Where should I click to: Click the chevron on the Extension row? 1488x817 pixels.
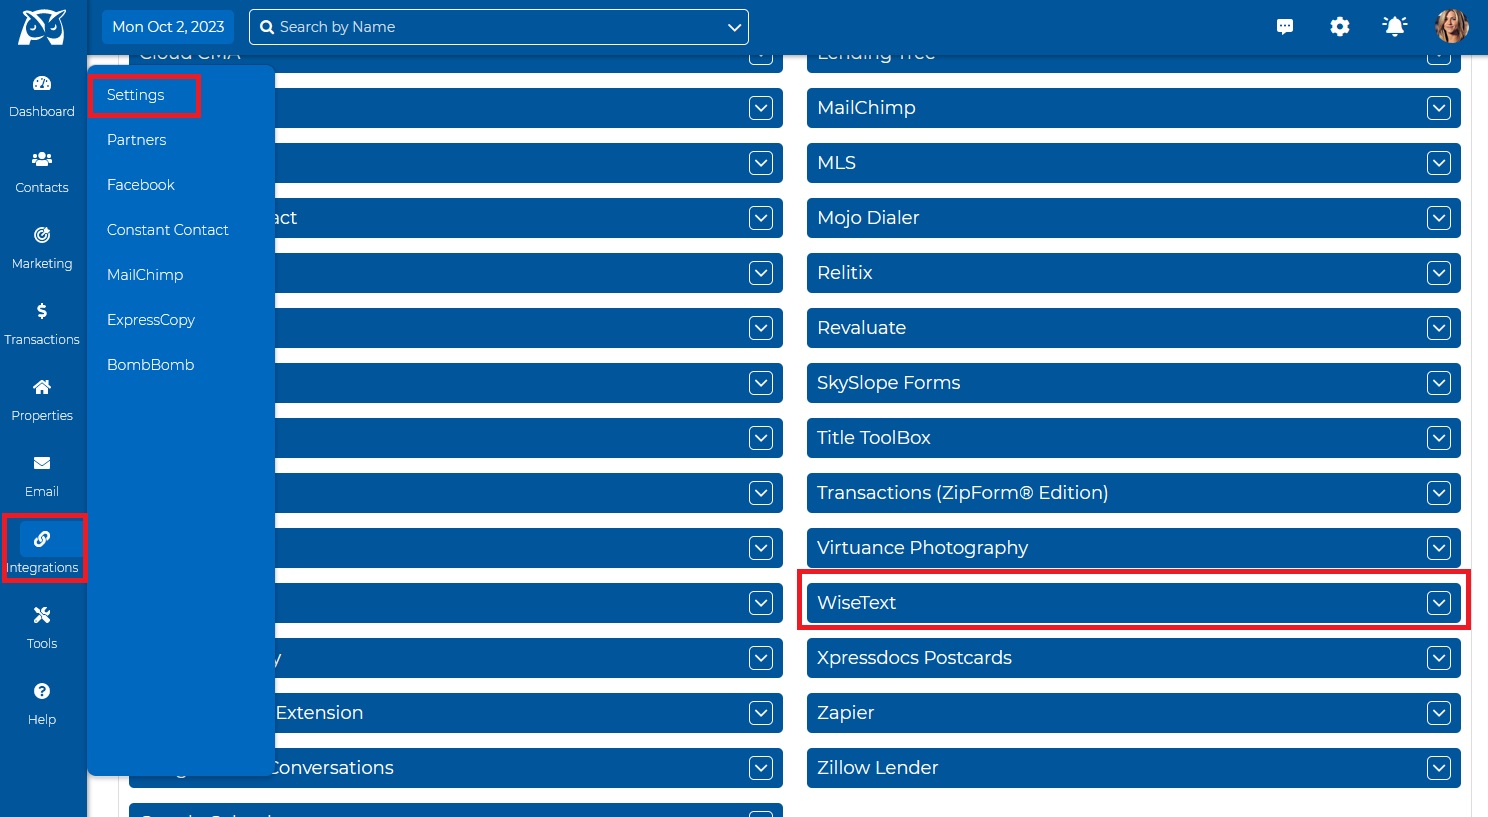tap(761, 713)
